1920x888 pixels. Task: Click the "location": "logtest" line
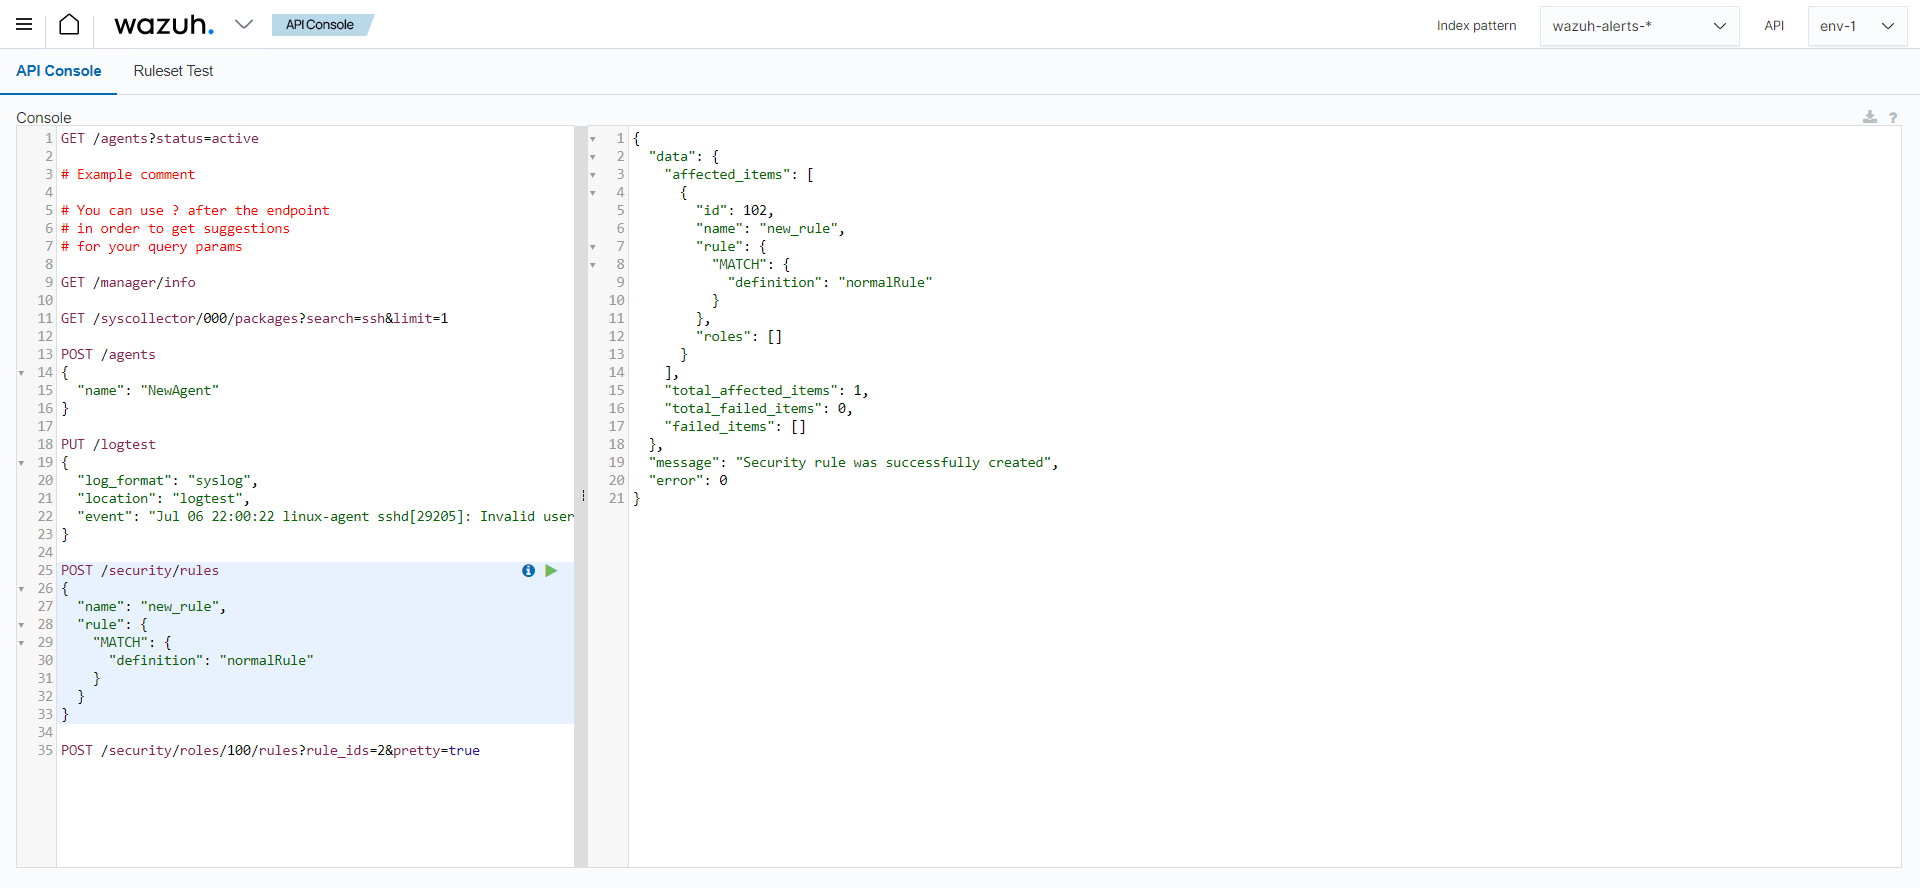tap(164, 499)
